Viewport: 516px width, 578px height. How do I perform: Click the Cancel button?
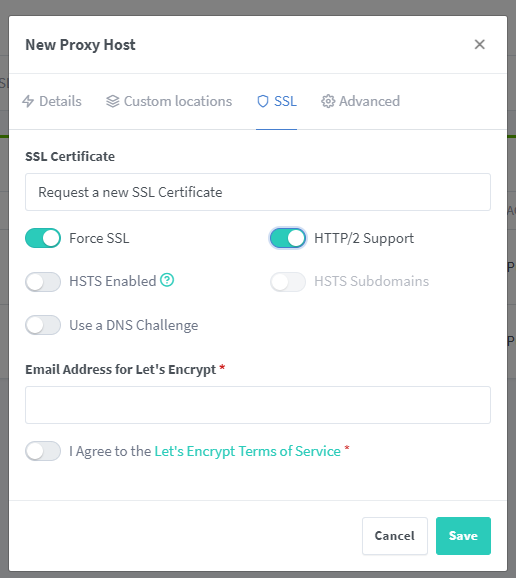395,536
